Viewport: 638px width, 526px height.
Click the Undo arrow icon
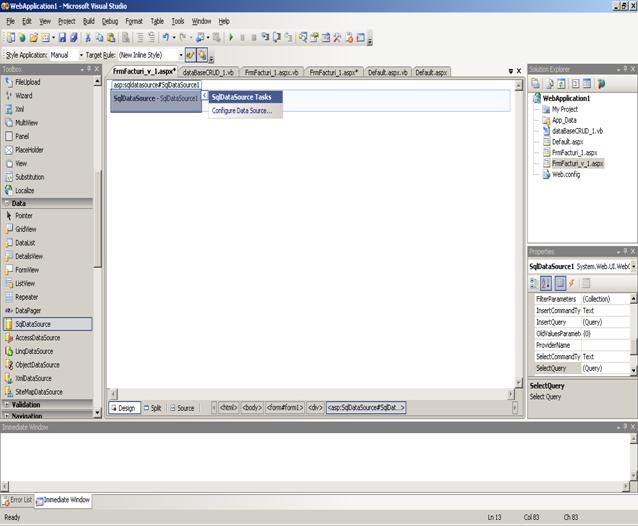(166, 37)
